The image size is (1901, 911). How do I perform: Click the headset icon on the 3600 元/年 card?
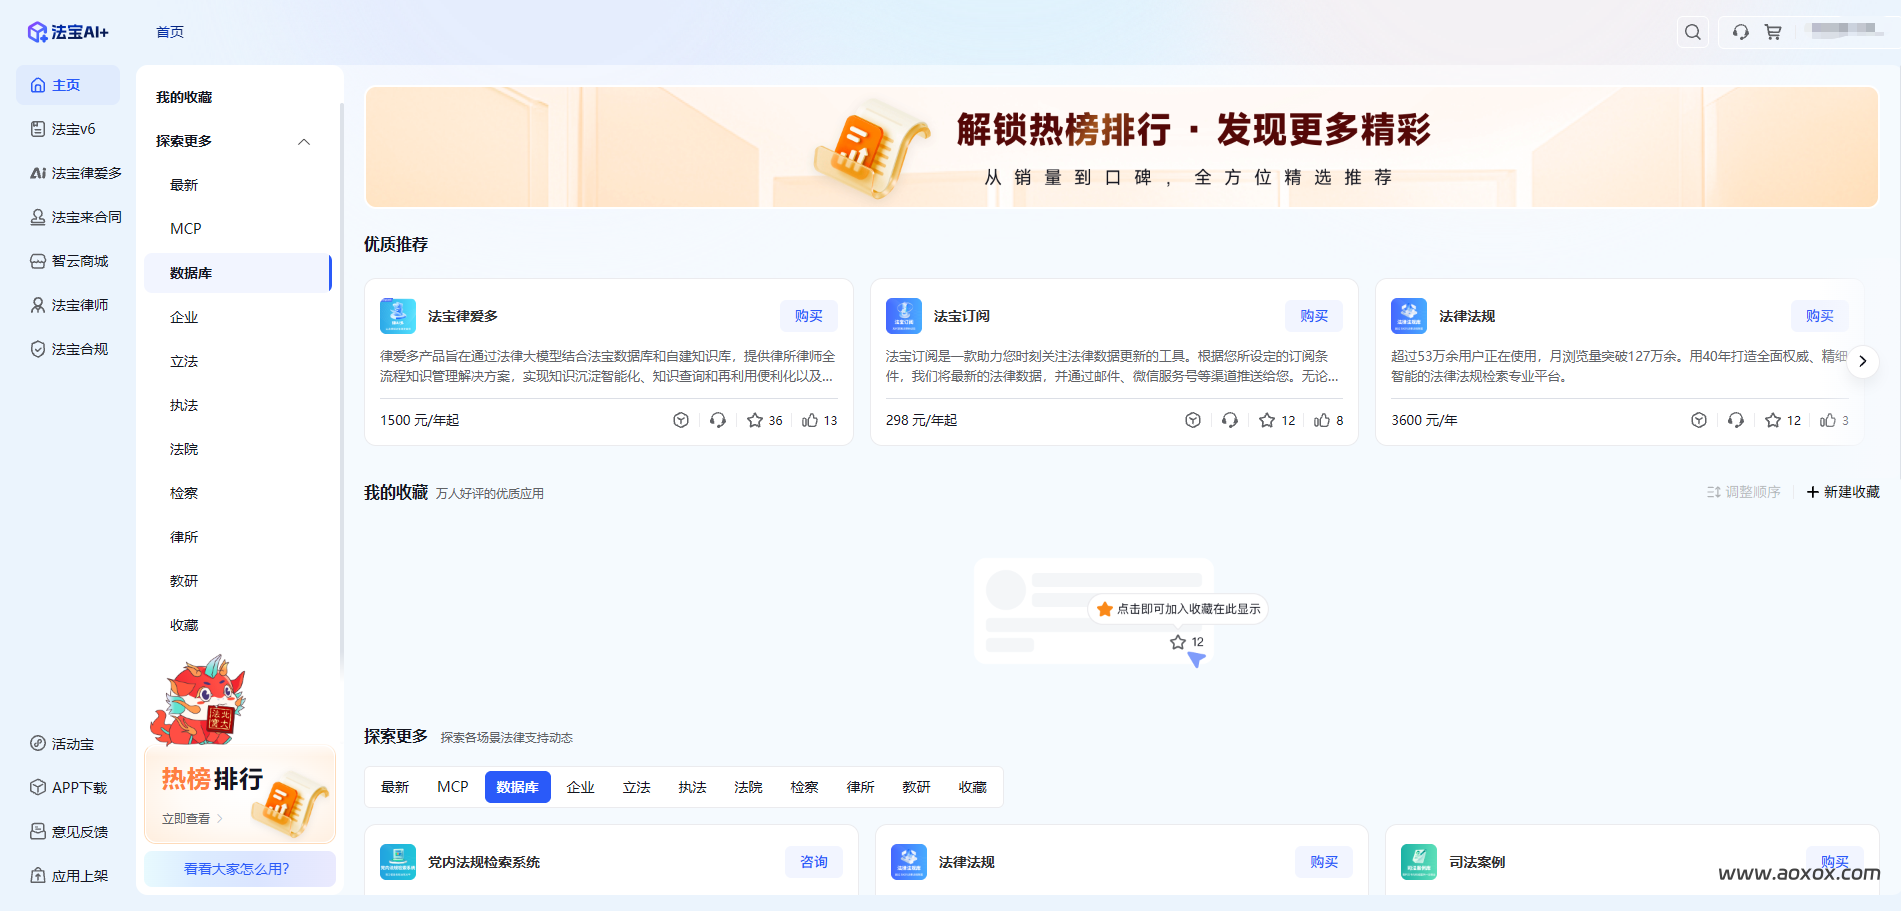click(x=1736, y=420)
